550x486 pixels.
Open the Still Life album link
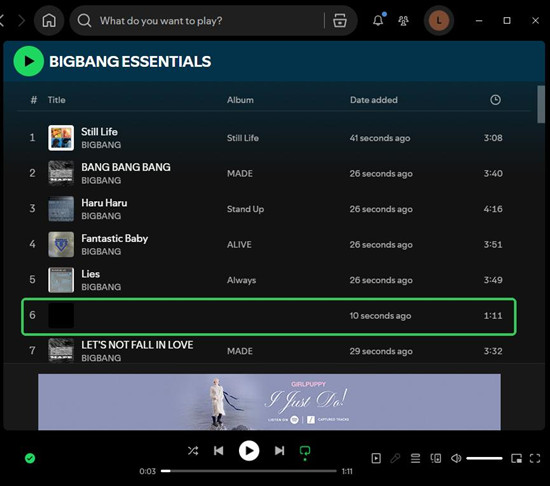243,138
